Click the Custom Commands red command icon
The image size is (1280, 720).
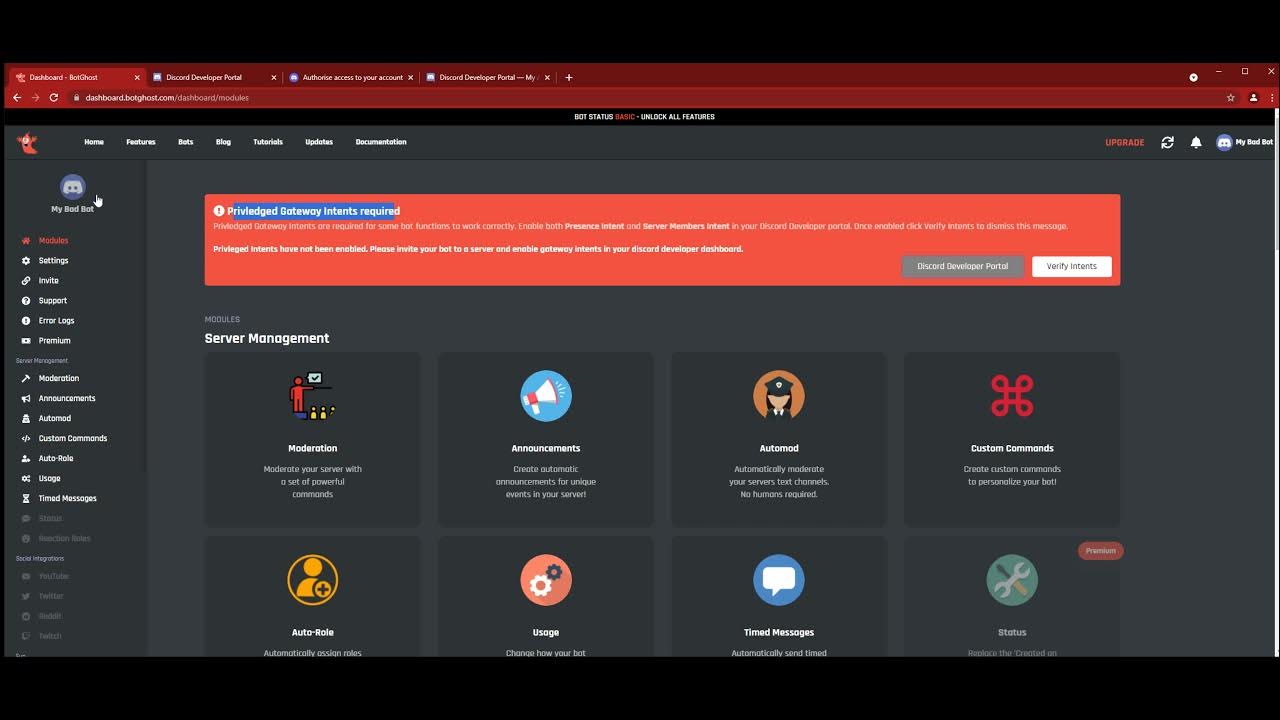[x=1012, y=395]
